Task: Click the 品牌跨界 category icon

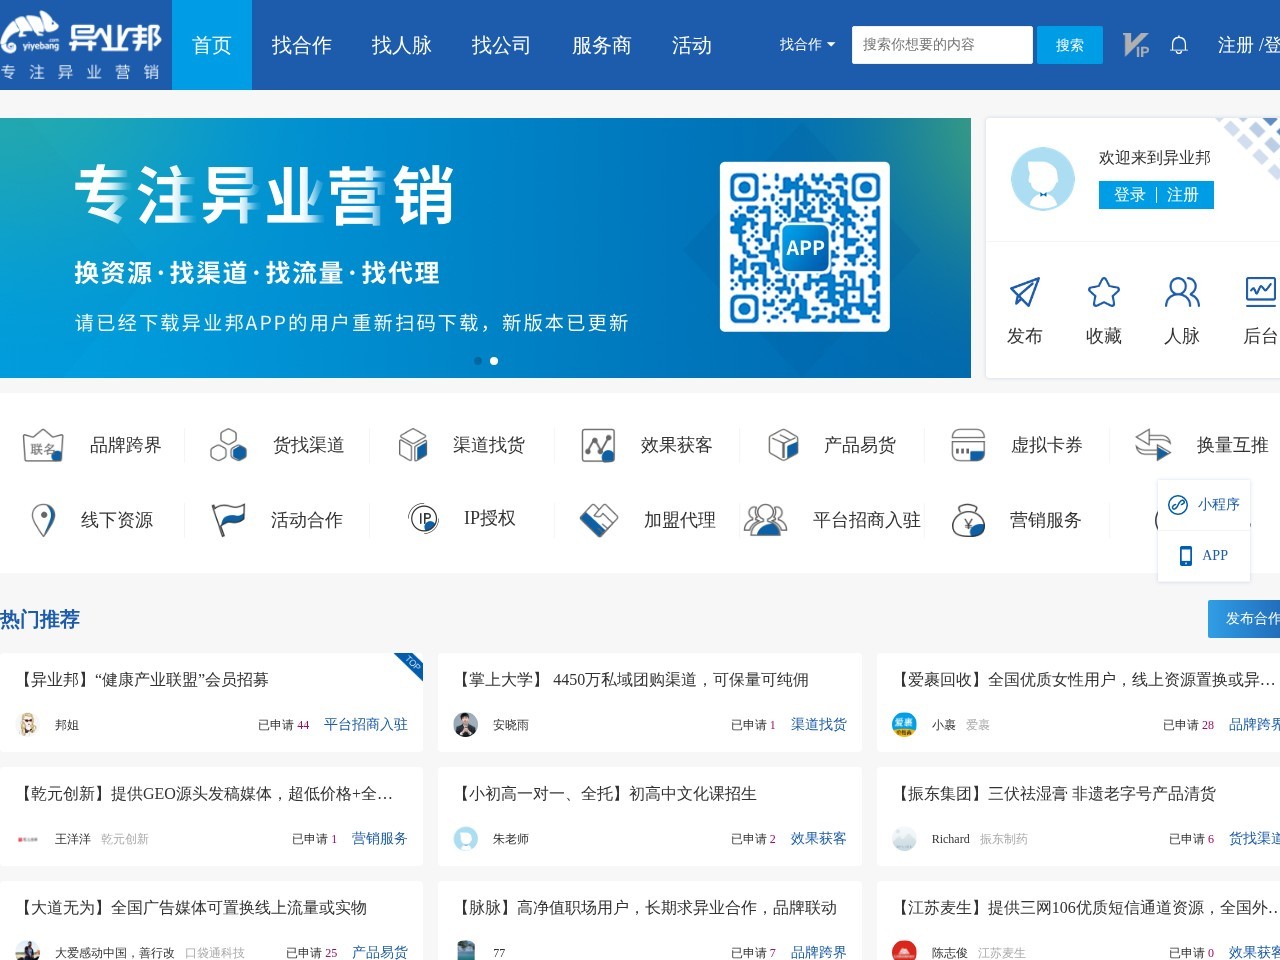Action: click(43, 445)
